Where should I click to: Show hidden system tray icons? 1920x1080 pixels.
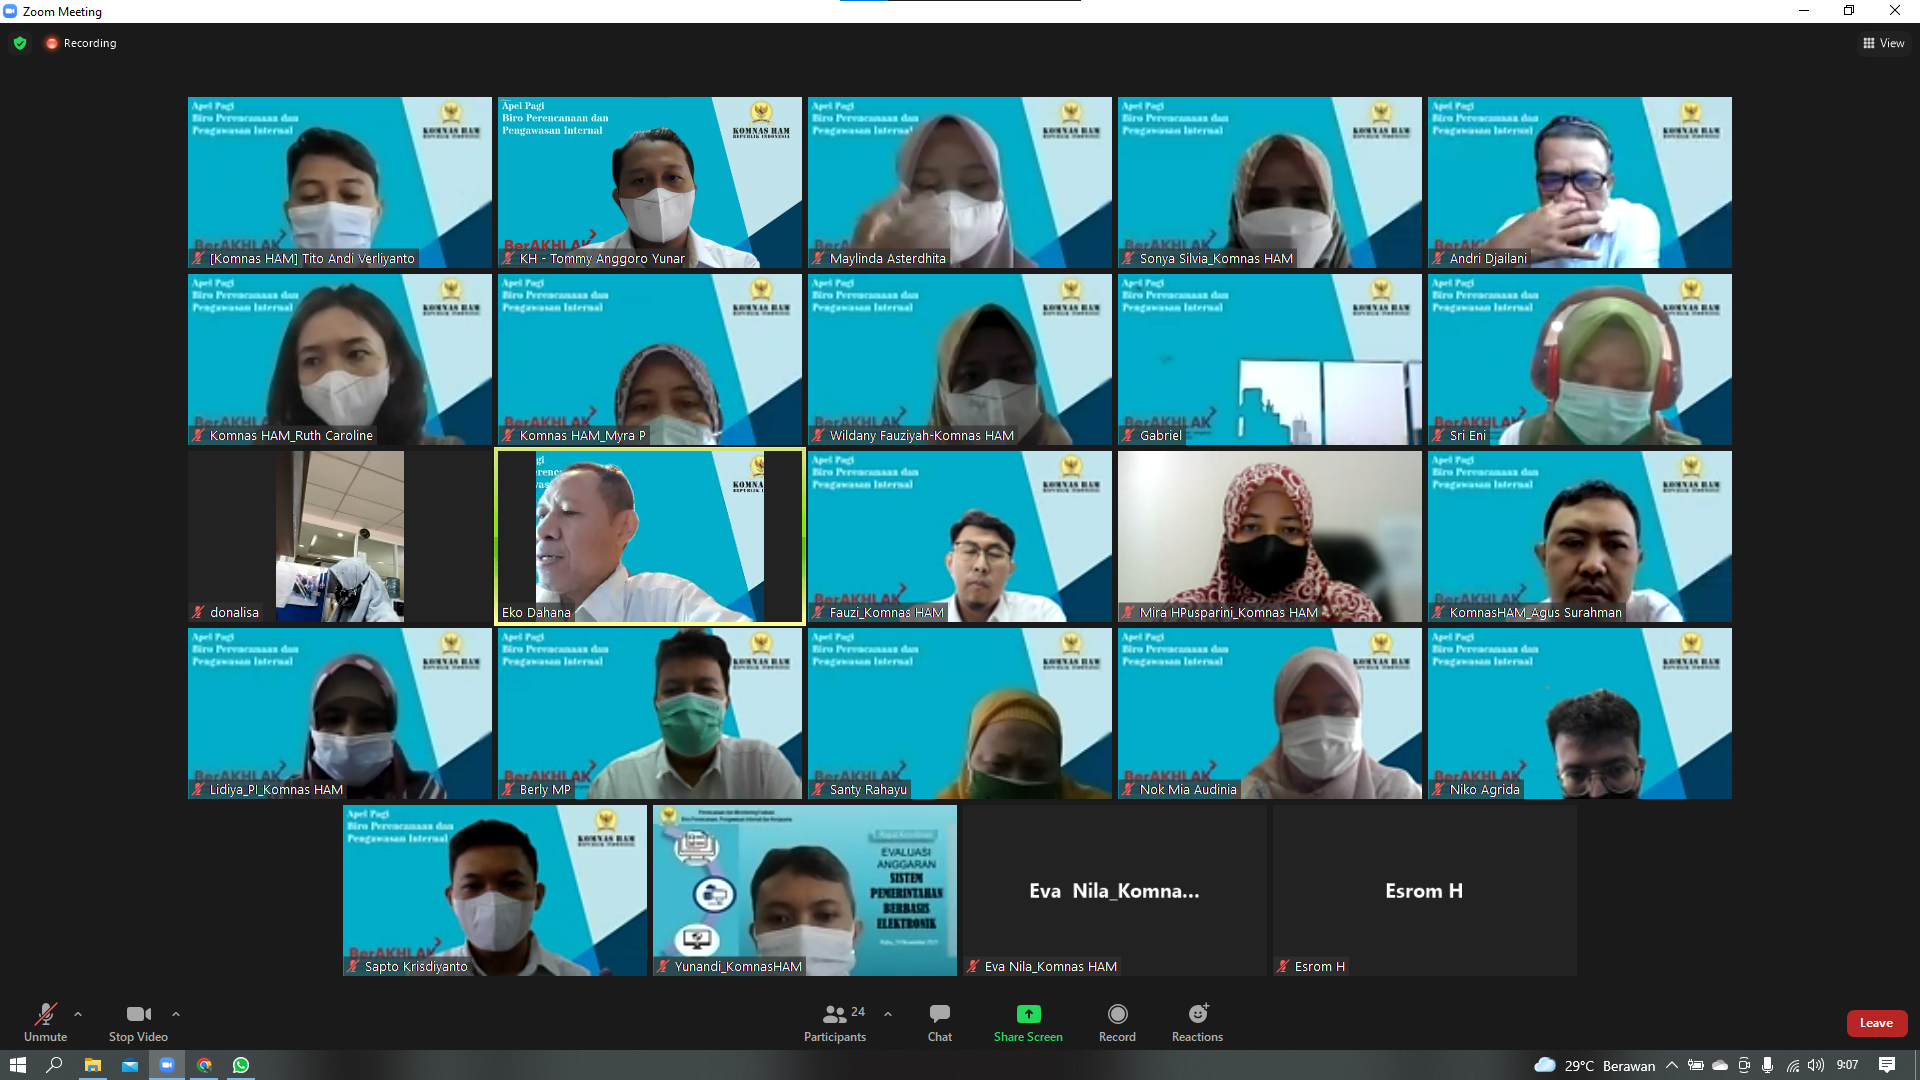coord(1671,1065)
